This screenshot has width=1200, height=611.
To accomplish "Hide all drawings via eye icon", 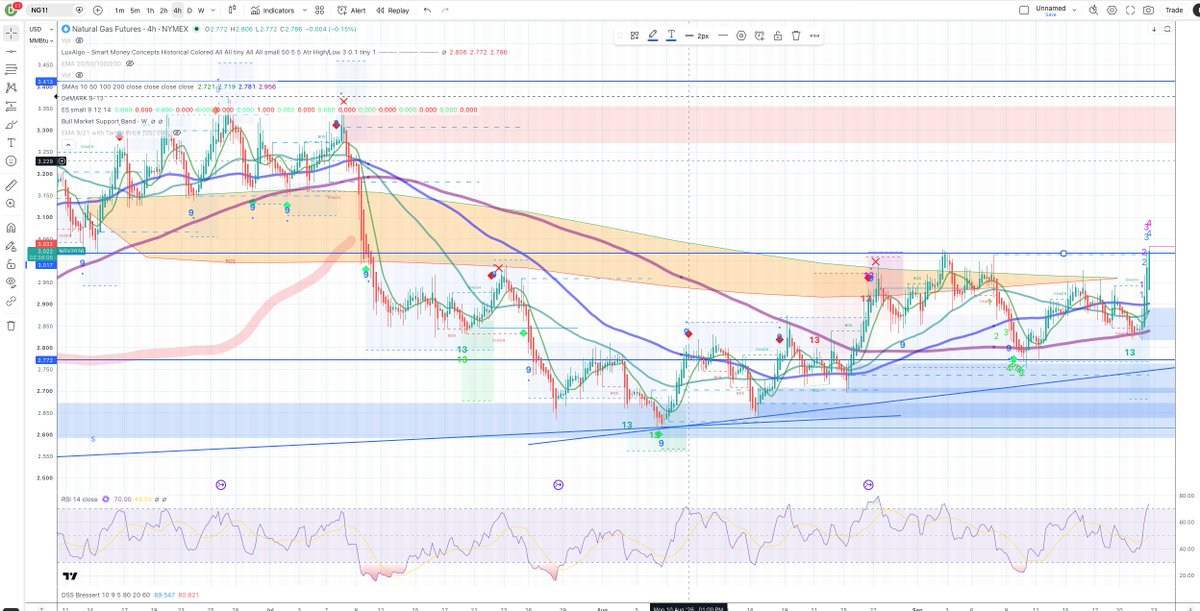I will coord(12,283).
